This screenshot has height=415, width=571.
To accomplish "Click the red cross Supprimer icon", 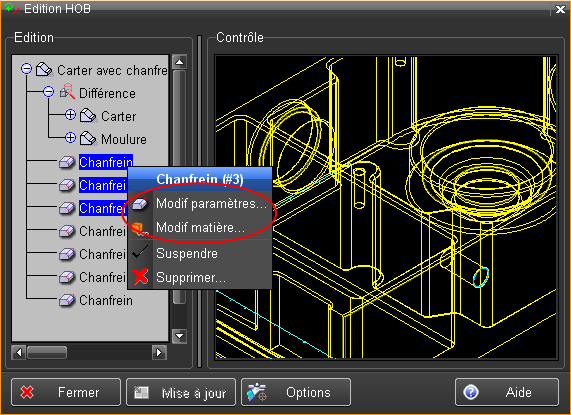I will [x=140, y=277].
